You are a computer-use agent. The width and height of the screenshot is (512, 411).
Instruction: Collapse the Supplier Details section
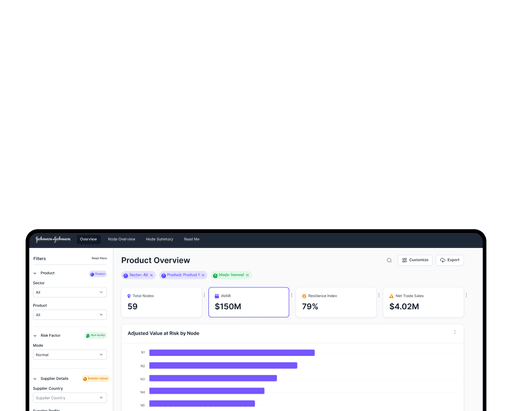pyautogui.click(x=35, y=379)
